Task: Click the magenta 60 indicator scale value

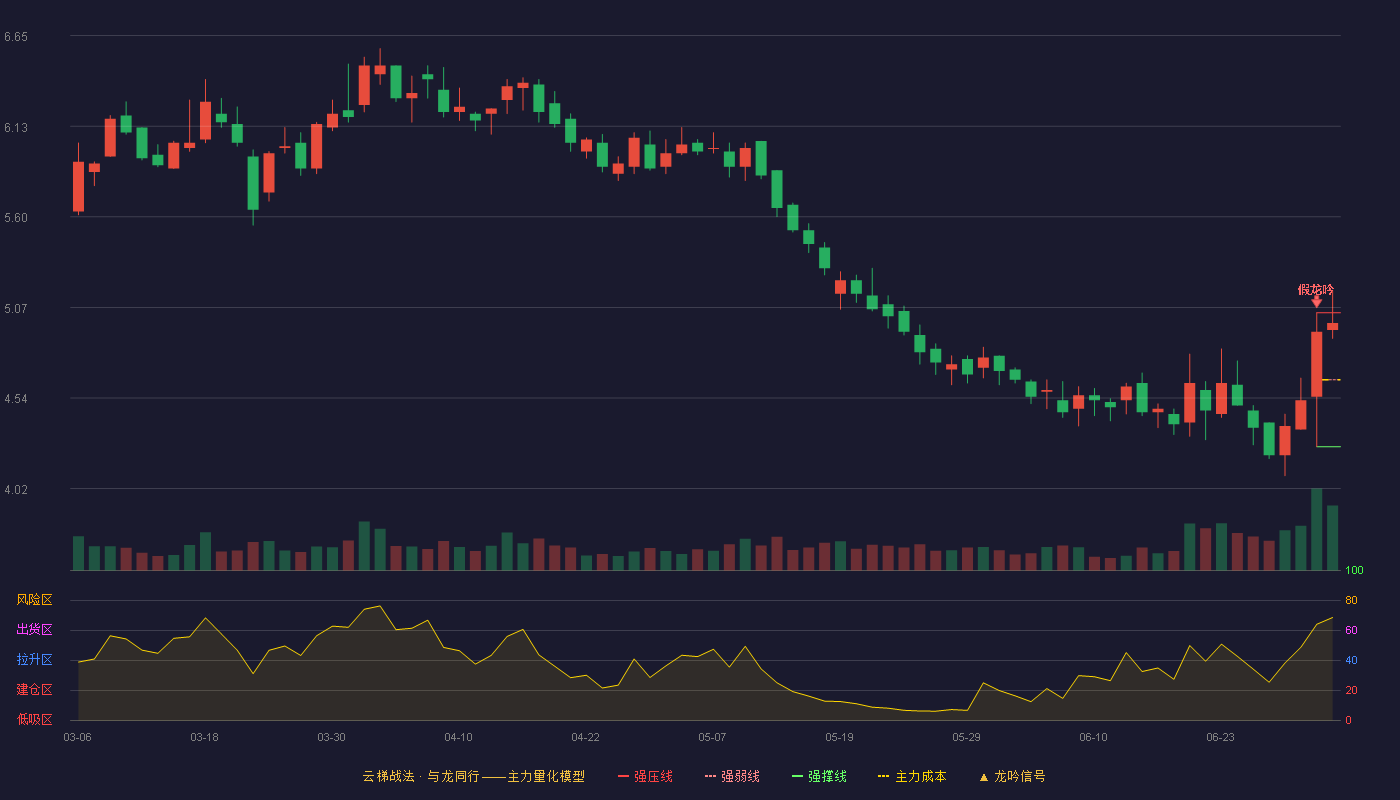Action: (x=1351, y=630)
